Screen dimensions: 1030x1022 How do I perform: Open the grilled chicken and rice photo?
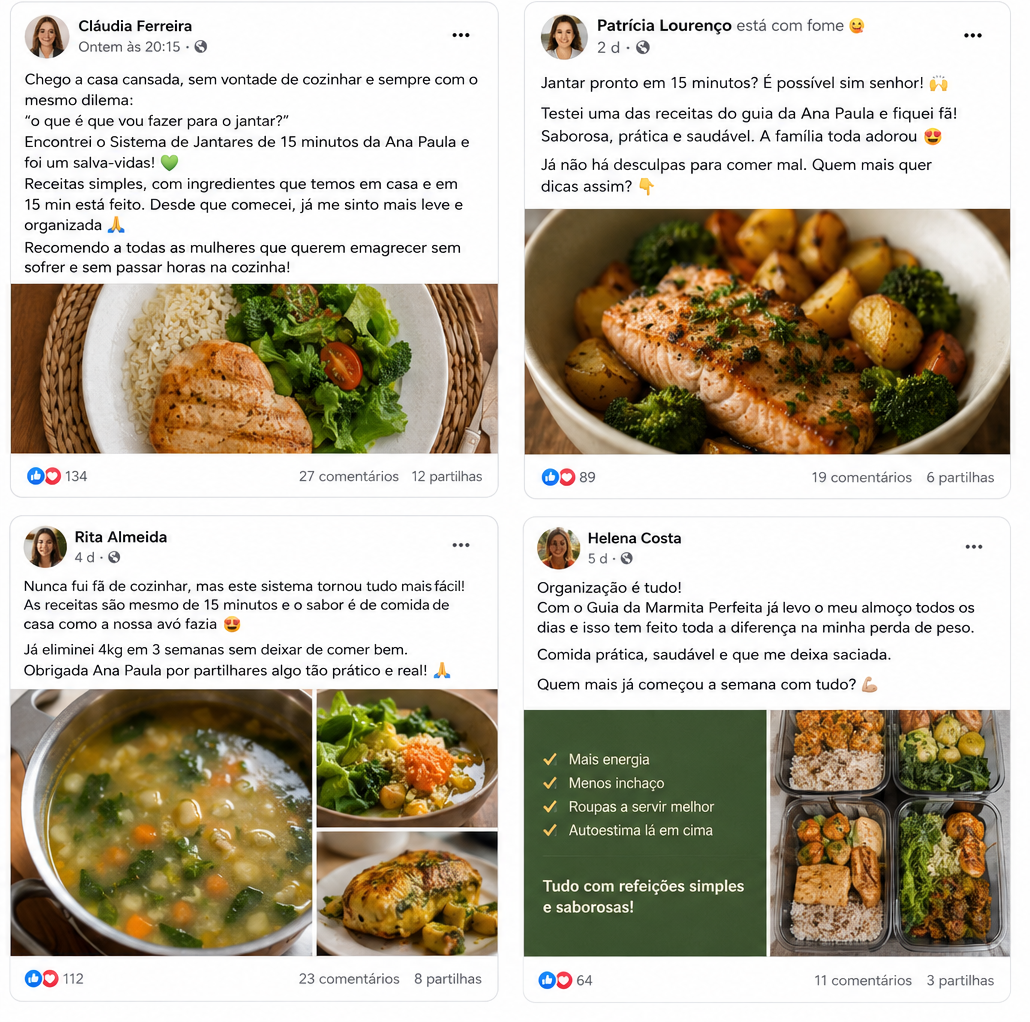point(254,368)
